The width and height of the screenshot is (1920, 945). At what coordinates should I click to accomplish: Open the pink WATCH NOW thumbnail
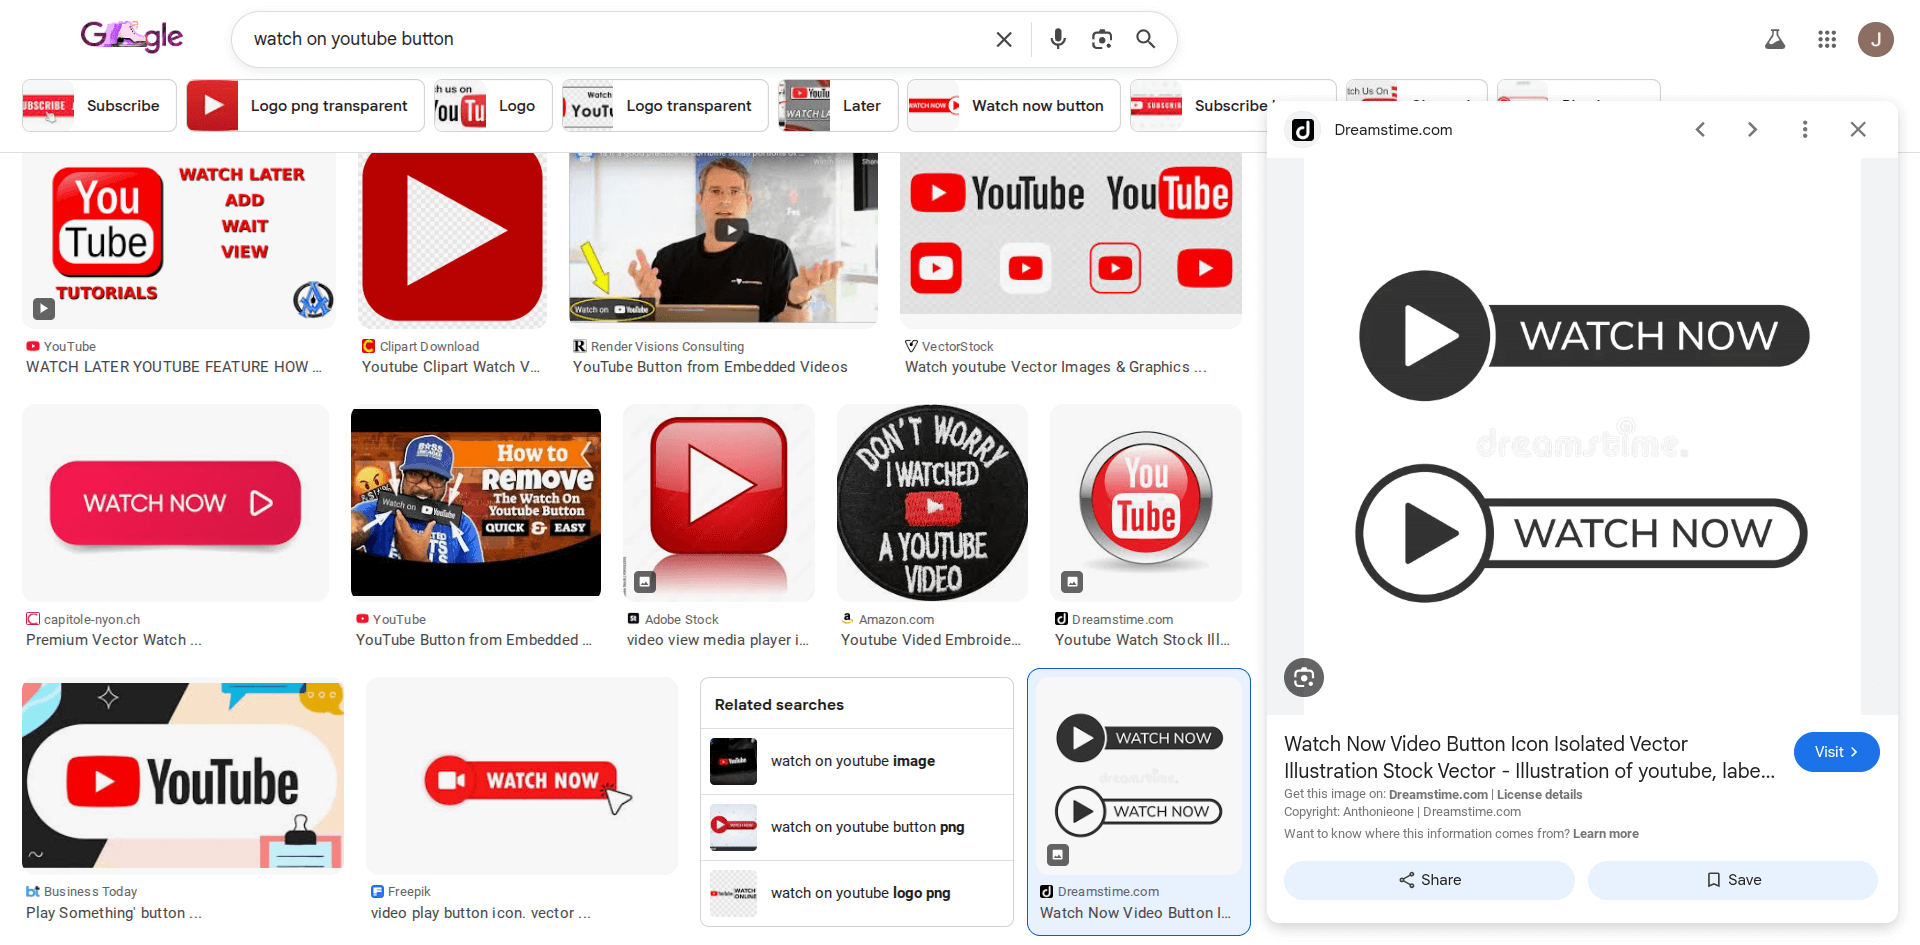click(175, 503)
